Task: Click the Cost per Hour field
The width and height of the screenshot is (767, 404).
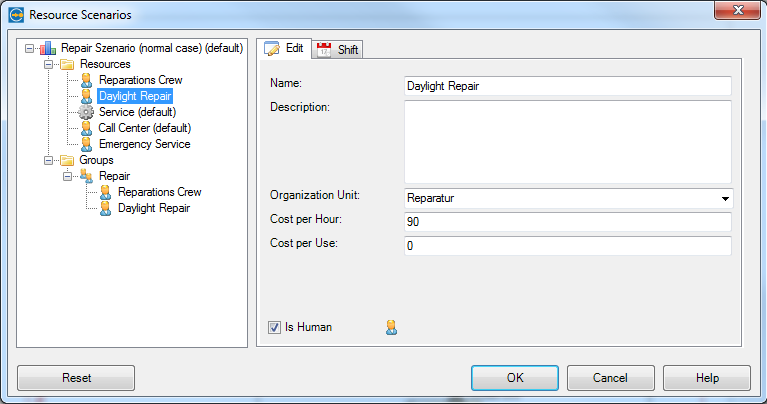Action: click(568, 222)
